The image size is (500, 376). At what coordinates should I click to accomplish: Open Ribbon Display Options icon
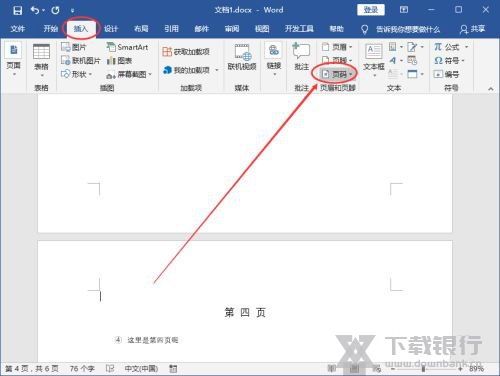[404, 10]
